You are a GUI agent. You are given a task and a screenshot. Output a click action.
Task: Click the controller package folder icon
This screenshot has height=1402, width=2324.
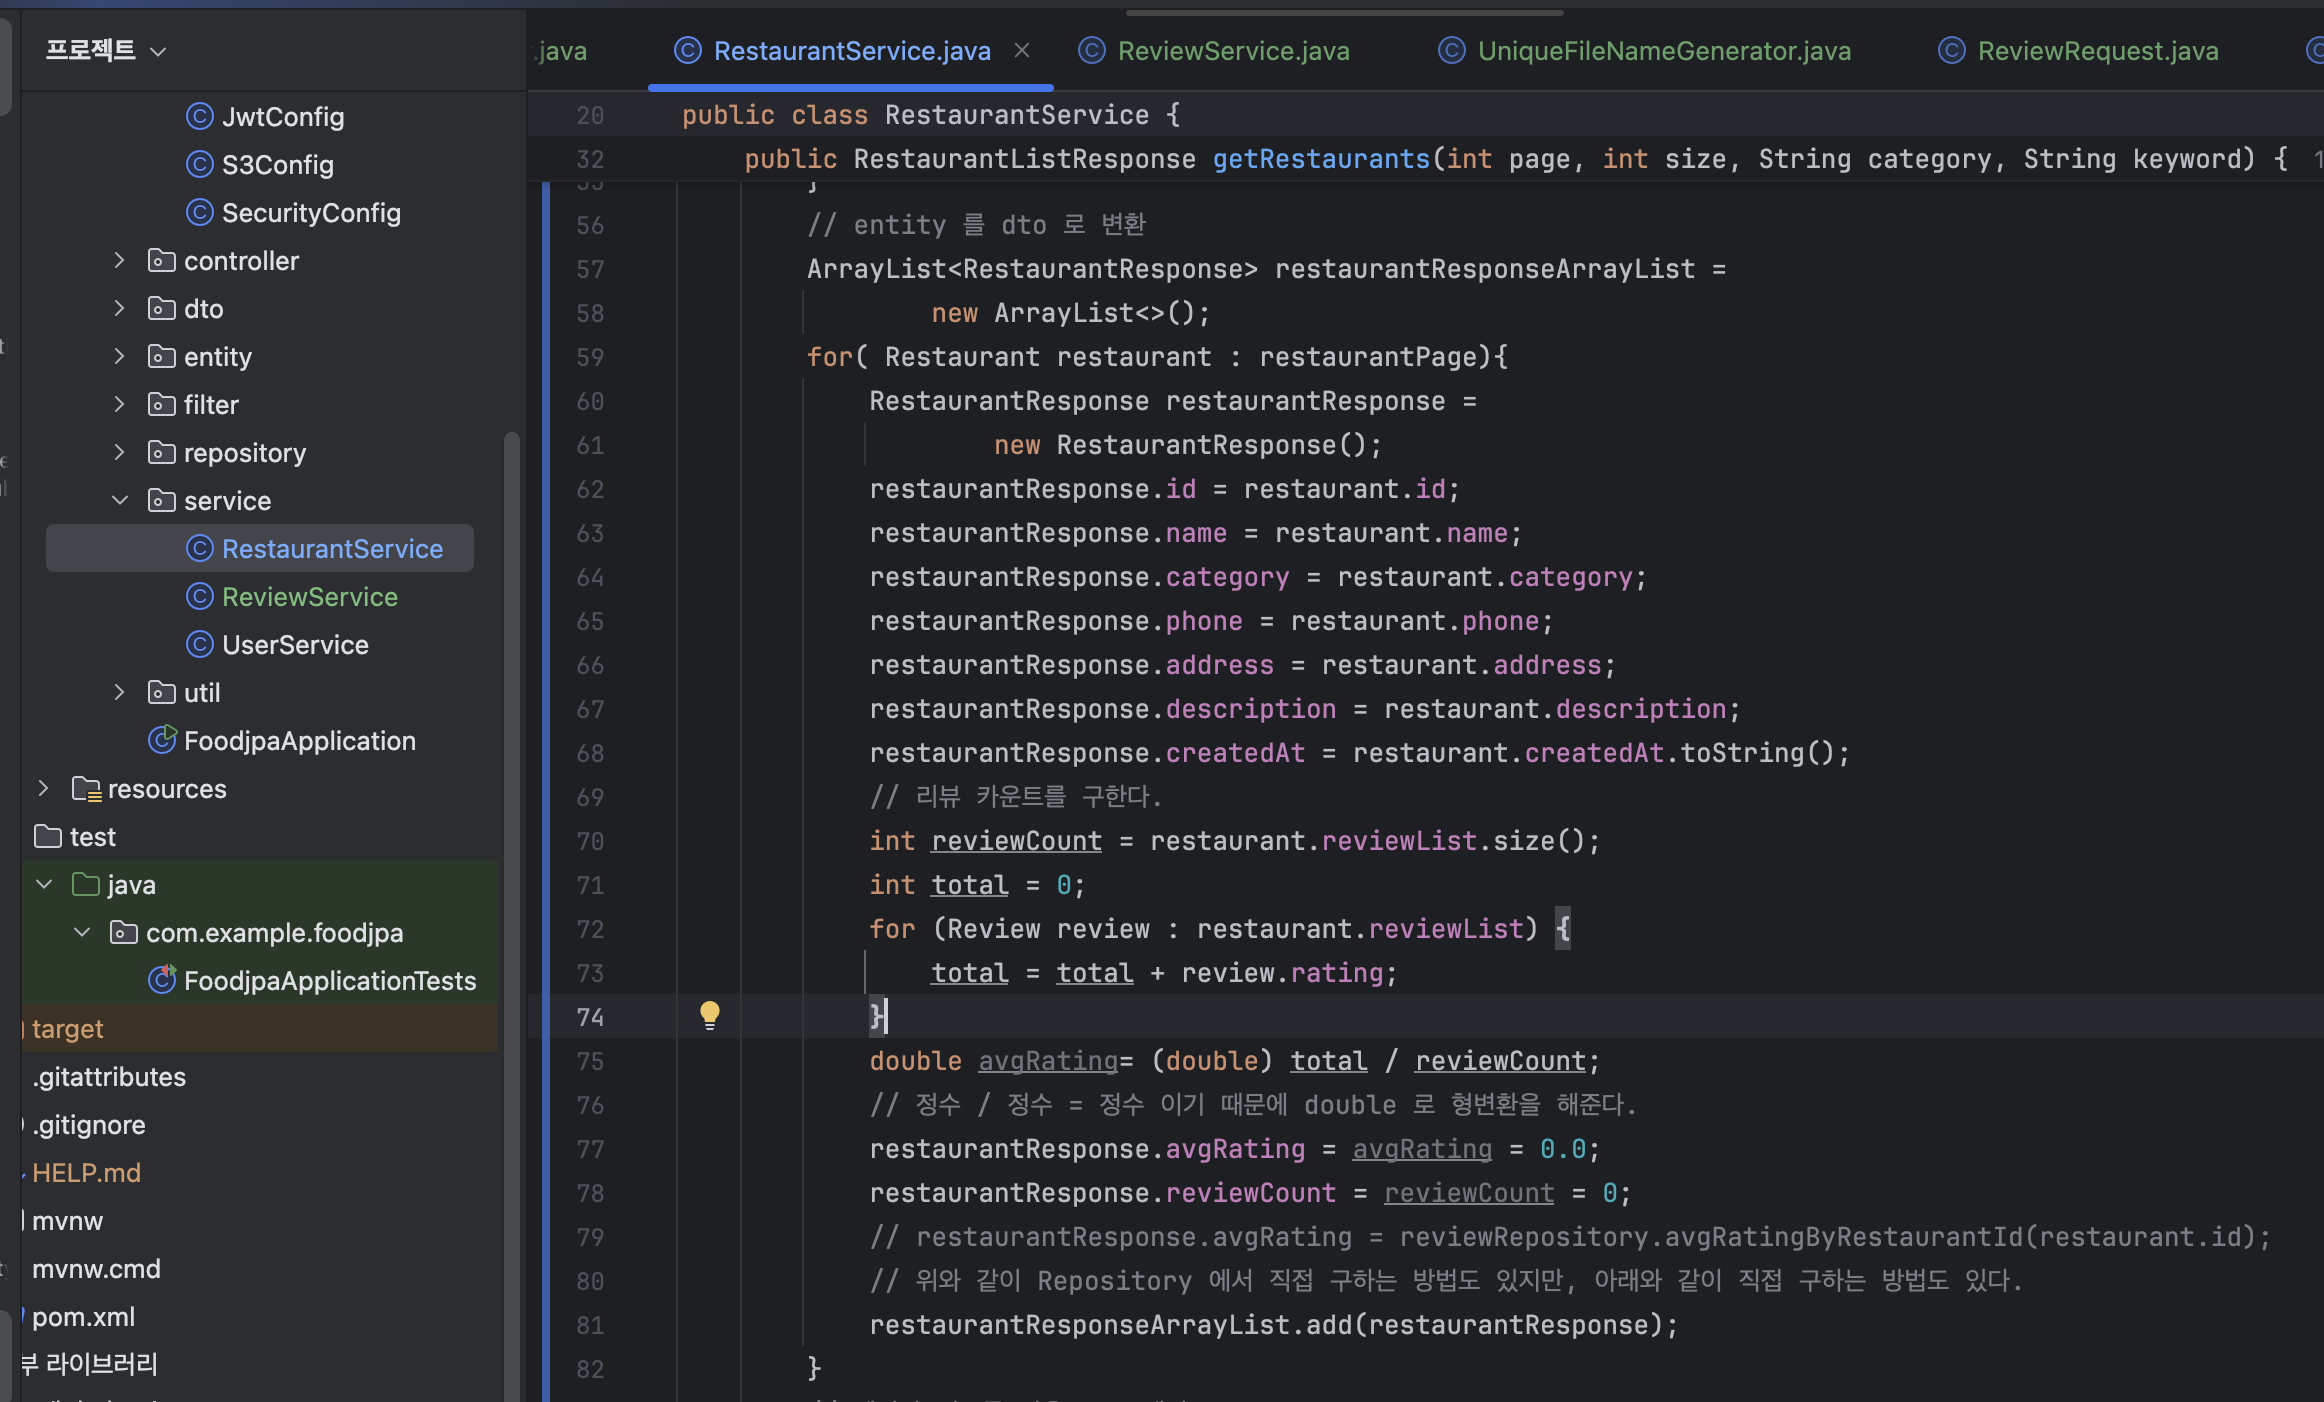click(x=161, y=261)
